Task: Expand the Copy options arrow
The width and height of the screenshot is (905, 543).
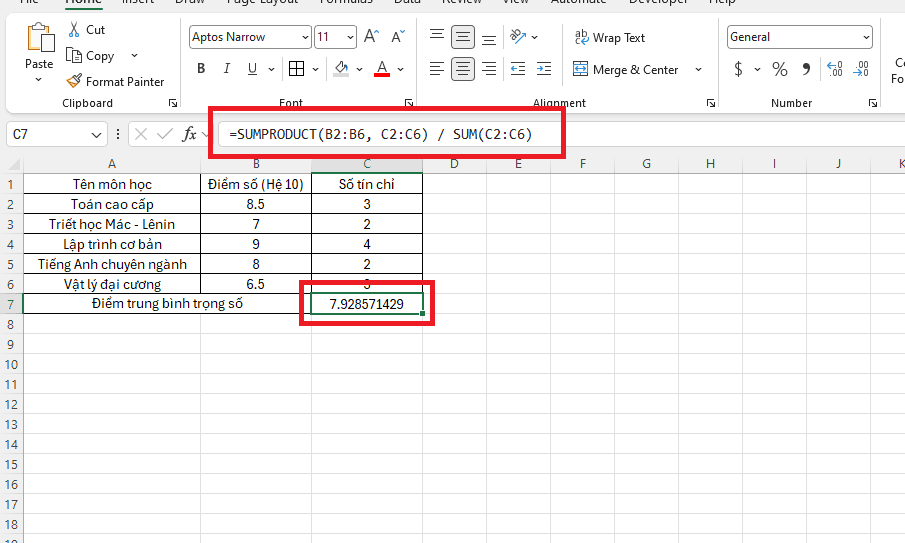Action: click(134, 56)
